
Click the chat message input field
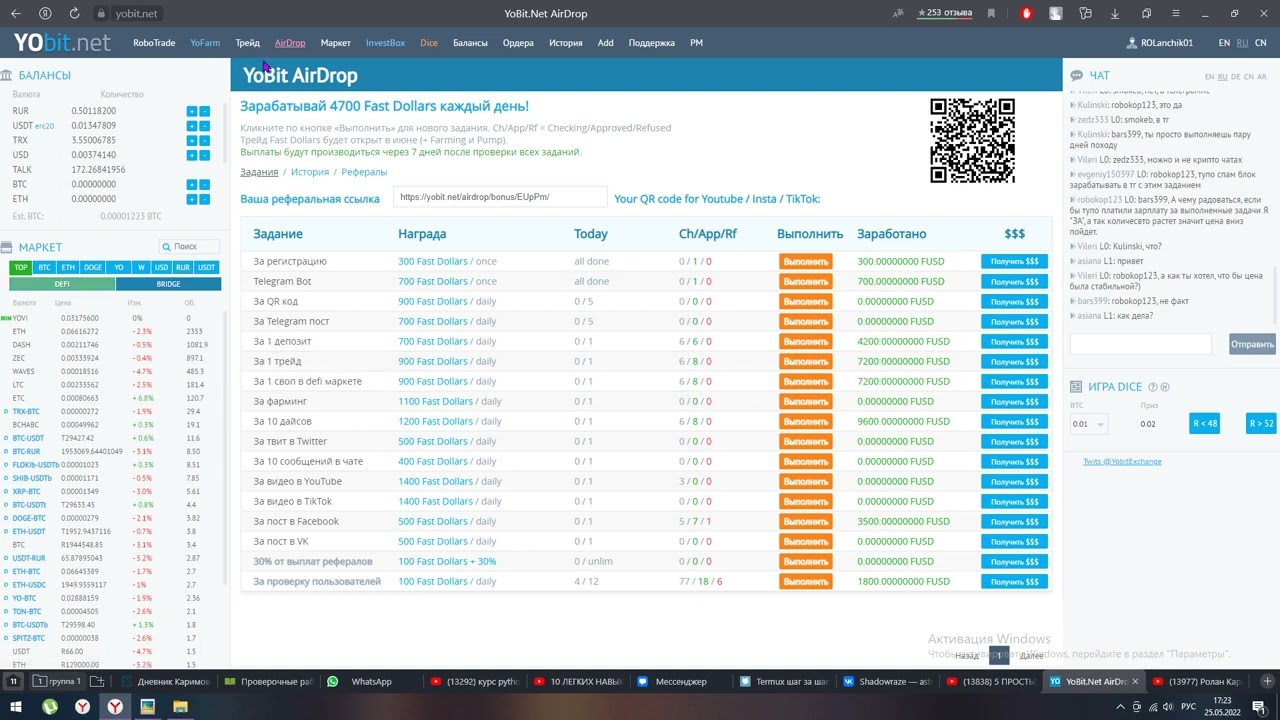[1141, 344]
